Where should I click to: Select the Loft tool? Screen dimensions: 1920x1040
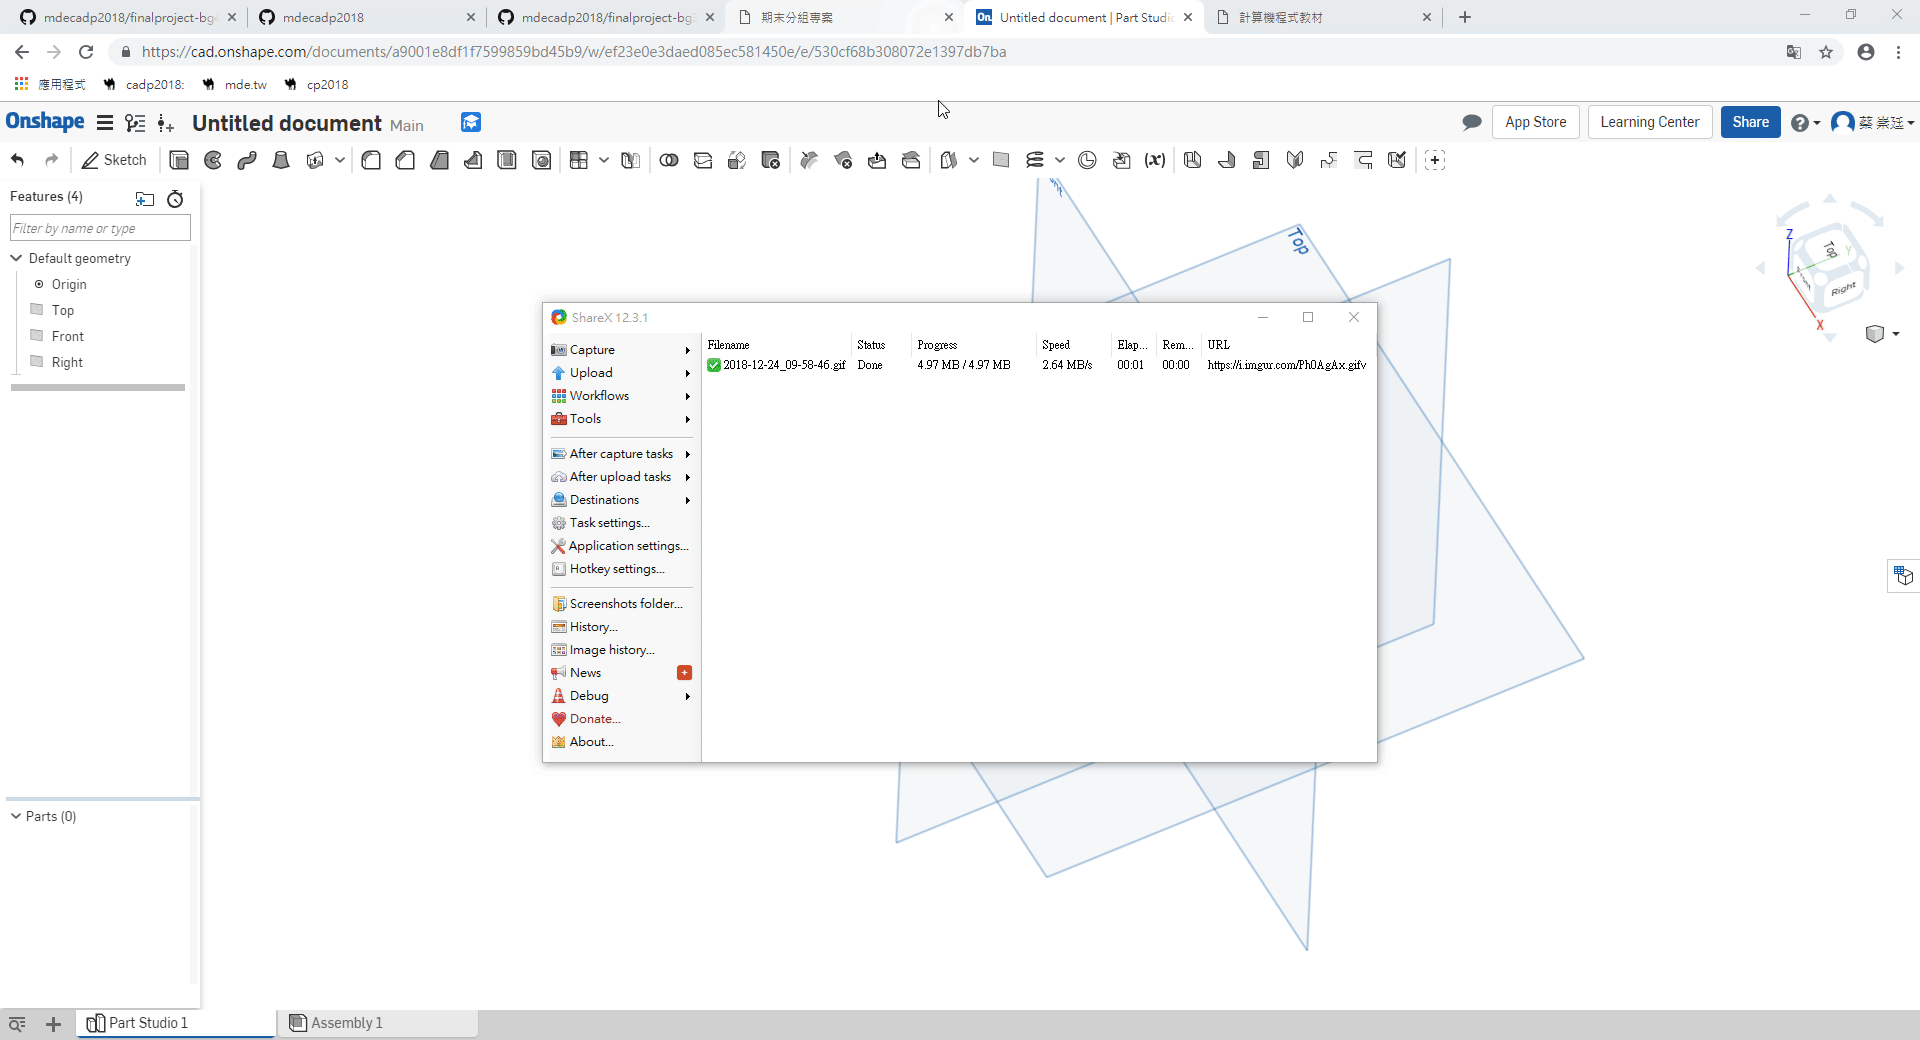pyautogui.click(x=281, y=160)
